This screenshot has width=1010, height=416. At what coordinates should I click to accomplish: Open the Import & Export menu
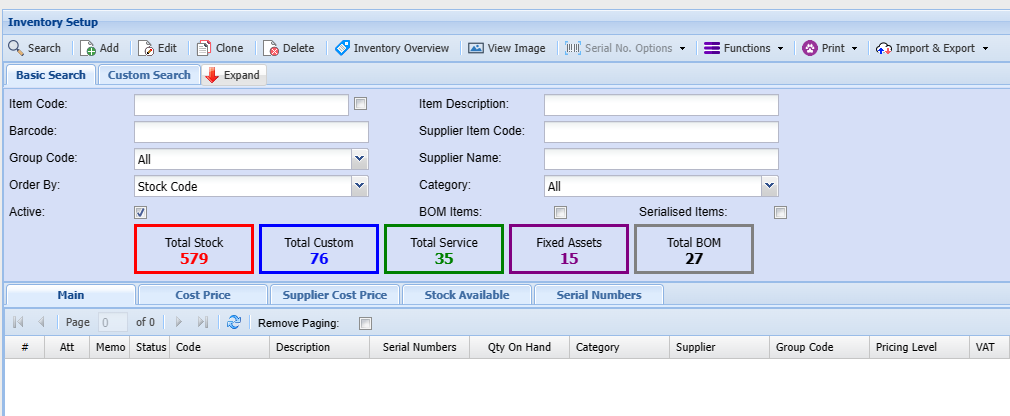(932, 48)
